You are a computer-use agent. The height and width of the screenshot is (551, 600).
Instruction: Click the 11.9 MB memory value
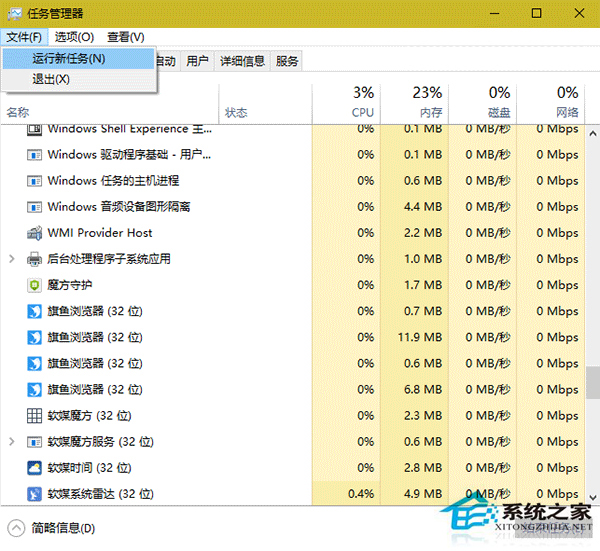tap(420, 337)
